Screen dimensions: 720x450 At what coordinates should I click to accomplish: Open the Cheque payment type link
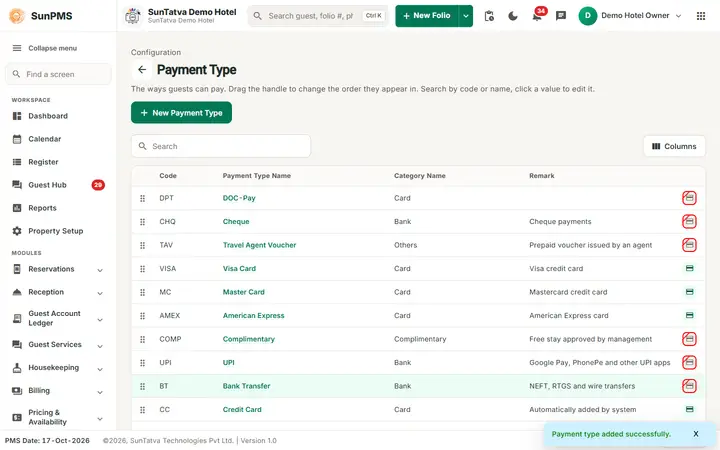click(x=236, y=221)
